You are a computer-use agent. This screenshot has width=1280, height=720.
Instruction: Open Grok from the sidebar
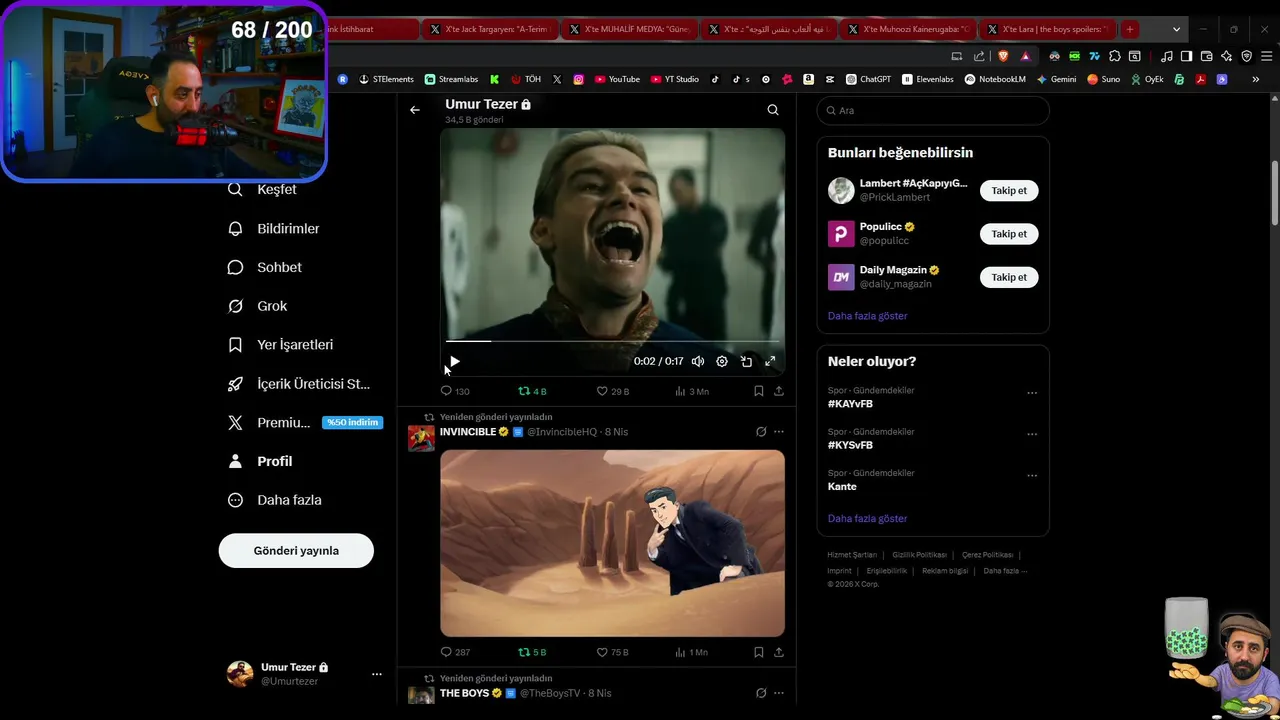tap(258, 306)
